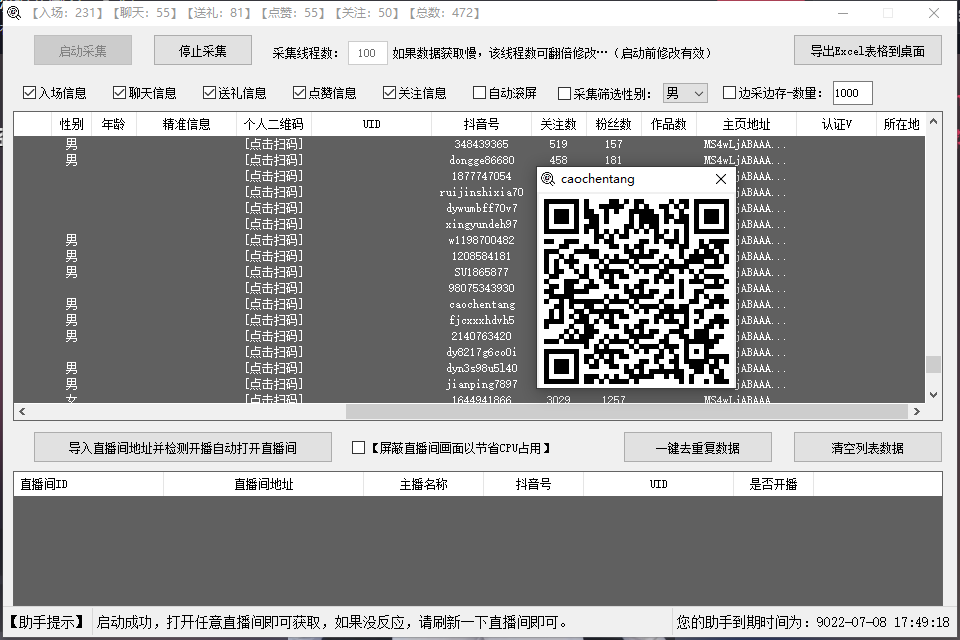Click the 认证V column header

(836, 124)
